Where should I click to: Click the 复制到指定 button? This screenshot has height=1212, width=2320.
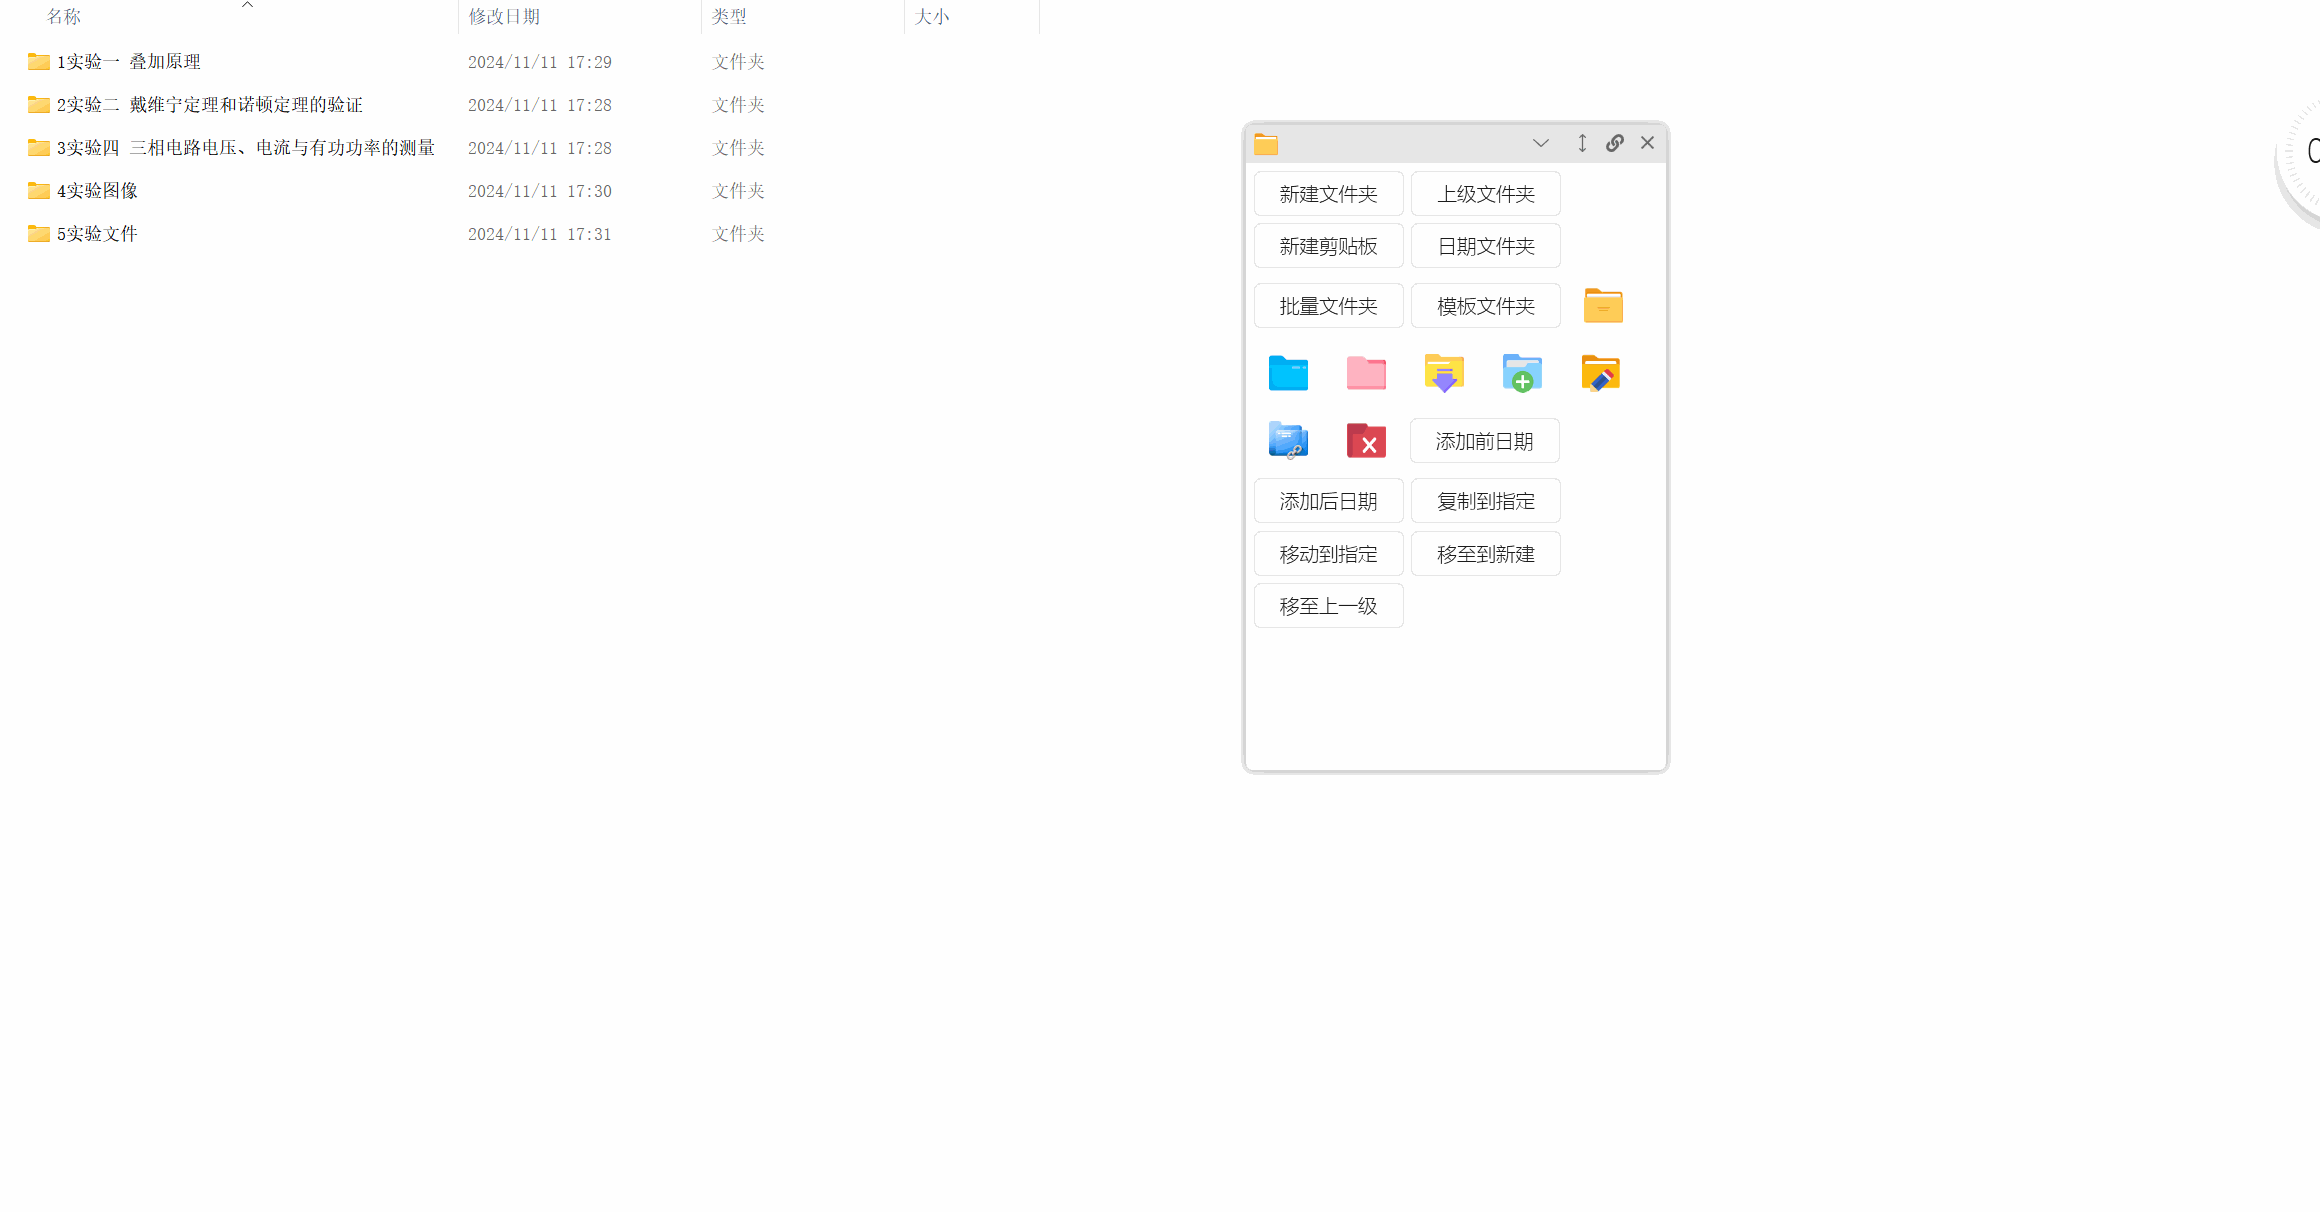pyautogui.click(x=1486, y=501)
